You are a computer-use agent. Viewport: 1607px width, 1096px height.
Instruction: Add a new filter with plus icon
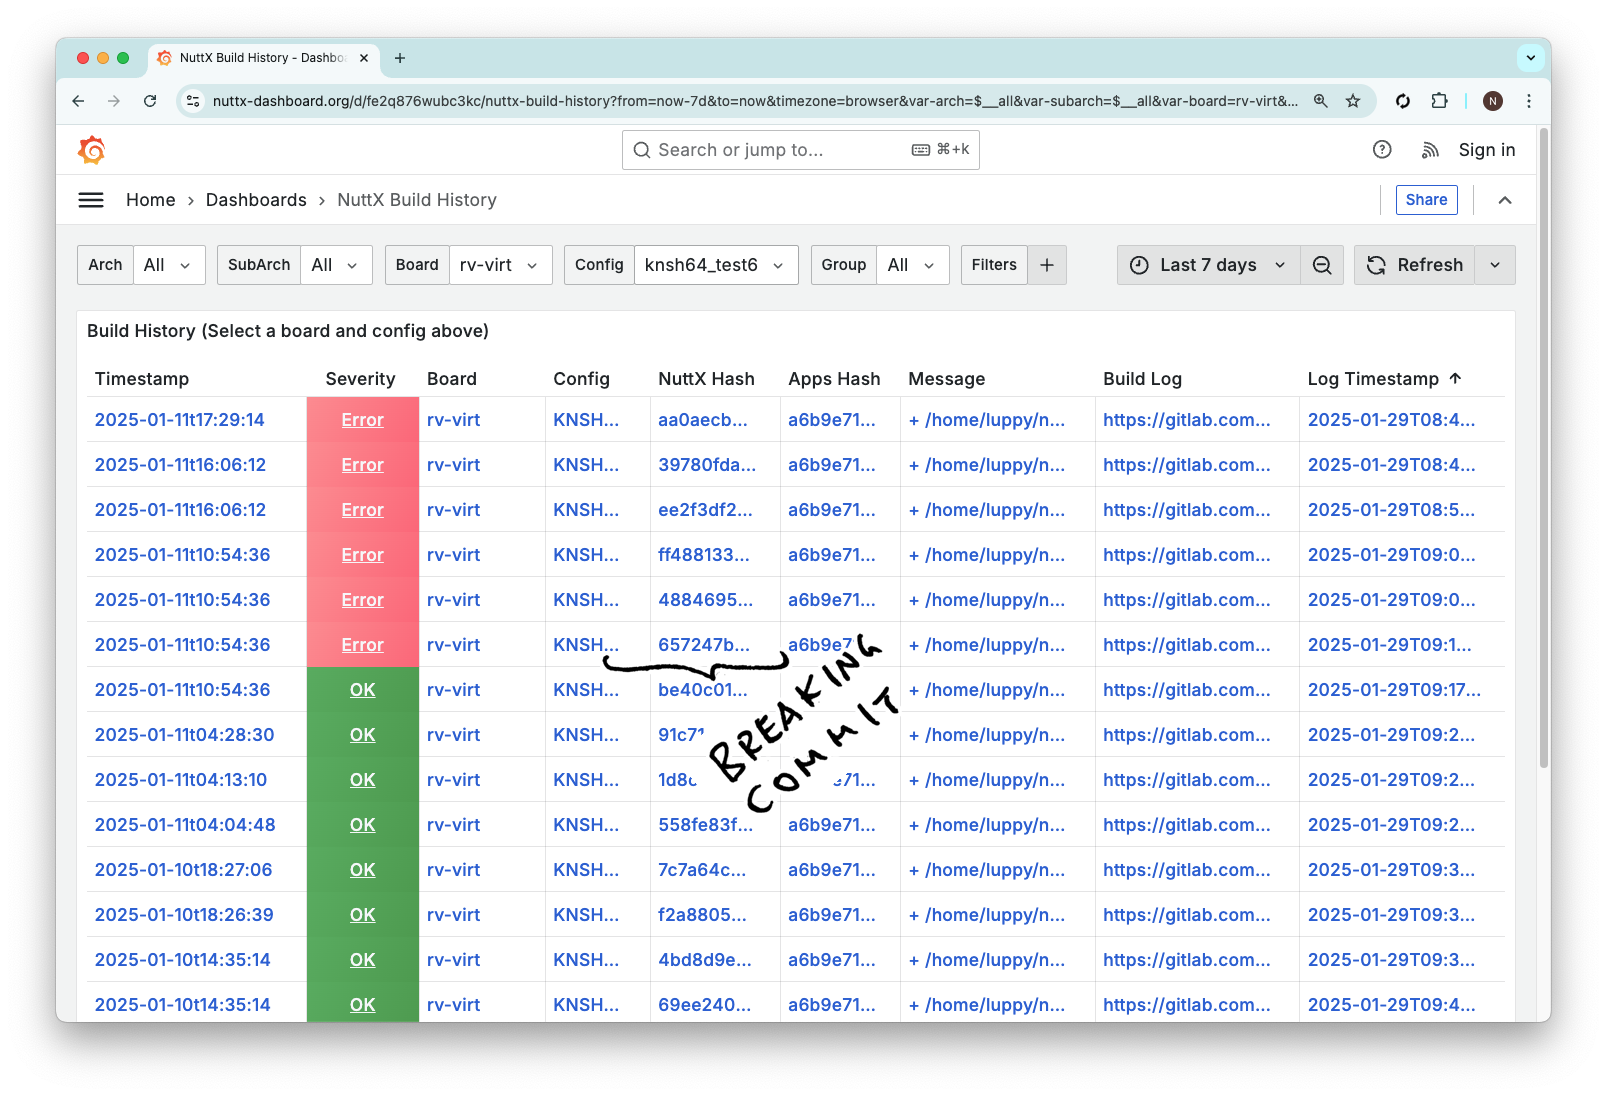[1047, 265]
